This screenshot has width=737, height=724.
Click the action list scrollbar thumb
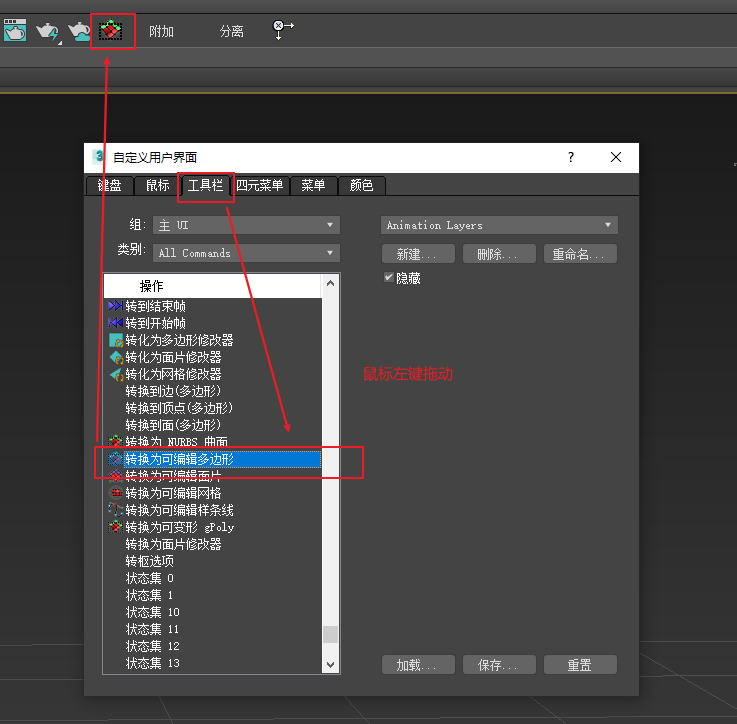click(330, 634)
